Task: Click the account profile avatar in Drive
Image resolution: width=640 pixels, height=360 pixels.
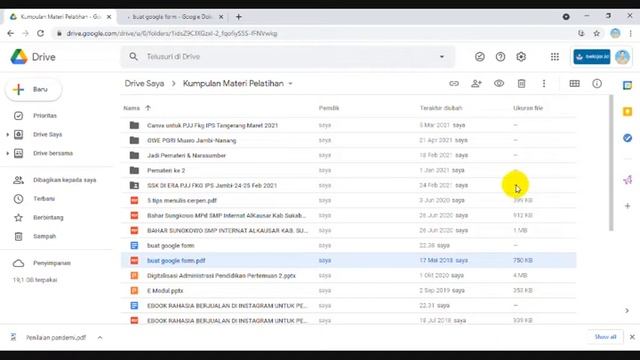Action: pos(622,57)
